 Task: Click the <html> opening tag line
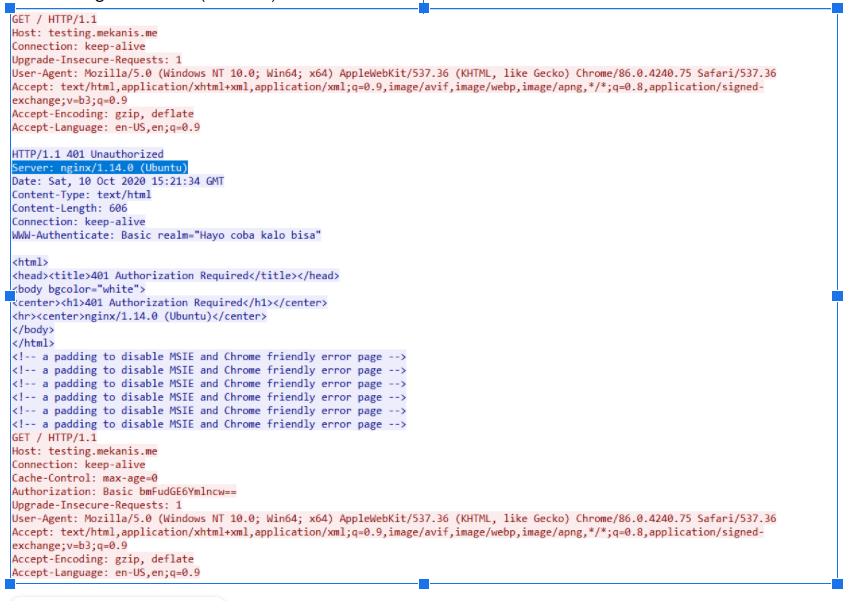tap(30, 262)
